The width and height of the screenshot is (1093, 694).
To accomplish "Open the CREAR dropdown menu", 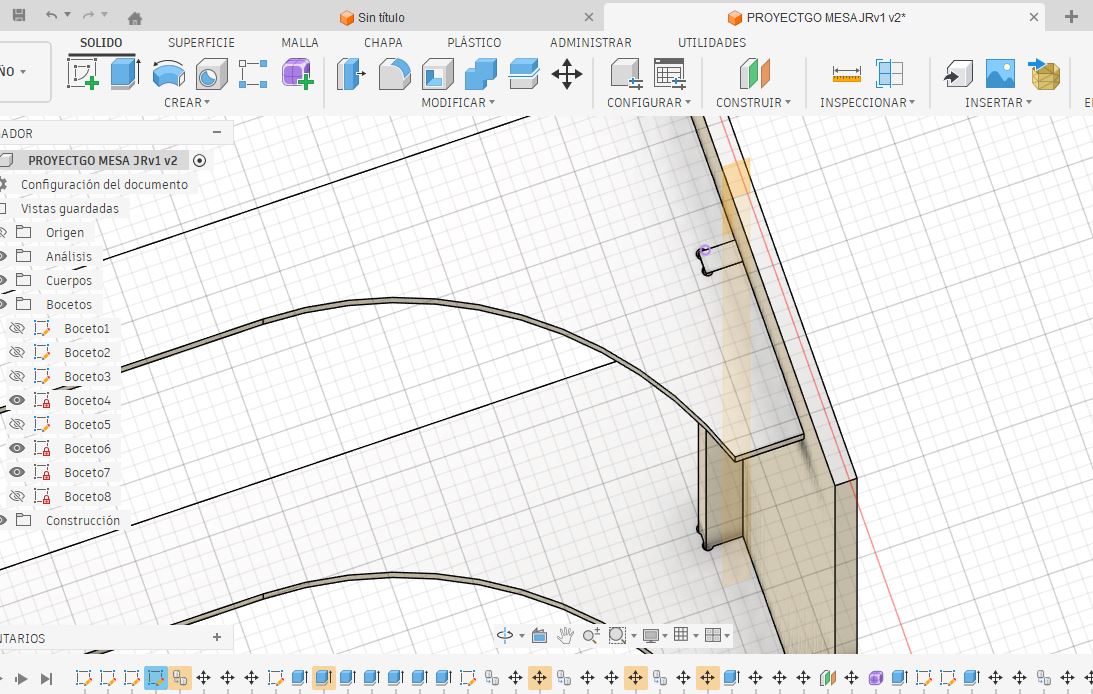I will [x=187, y=102].
